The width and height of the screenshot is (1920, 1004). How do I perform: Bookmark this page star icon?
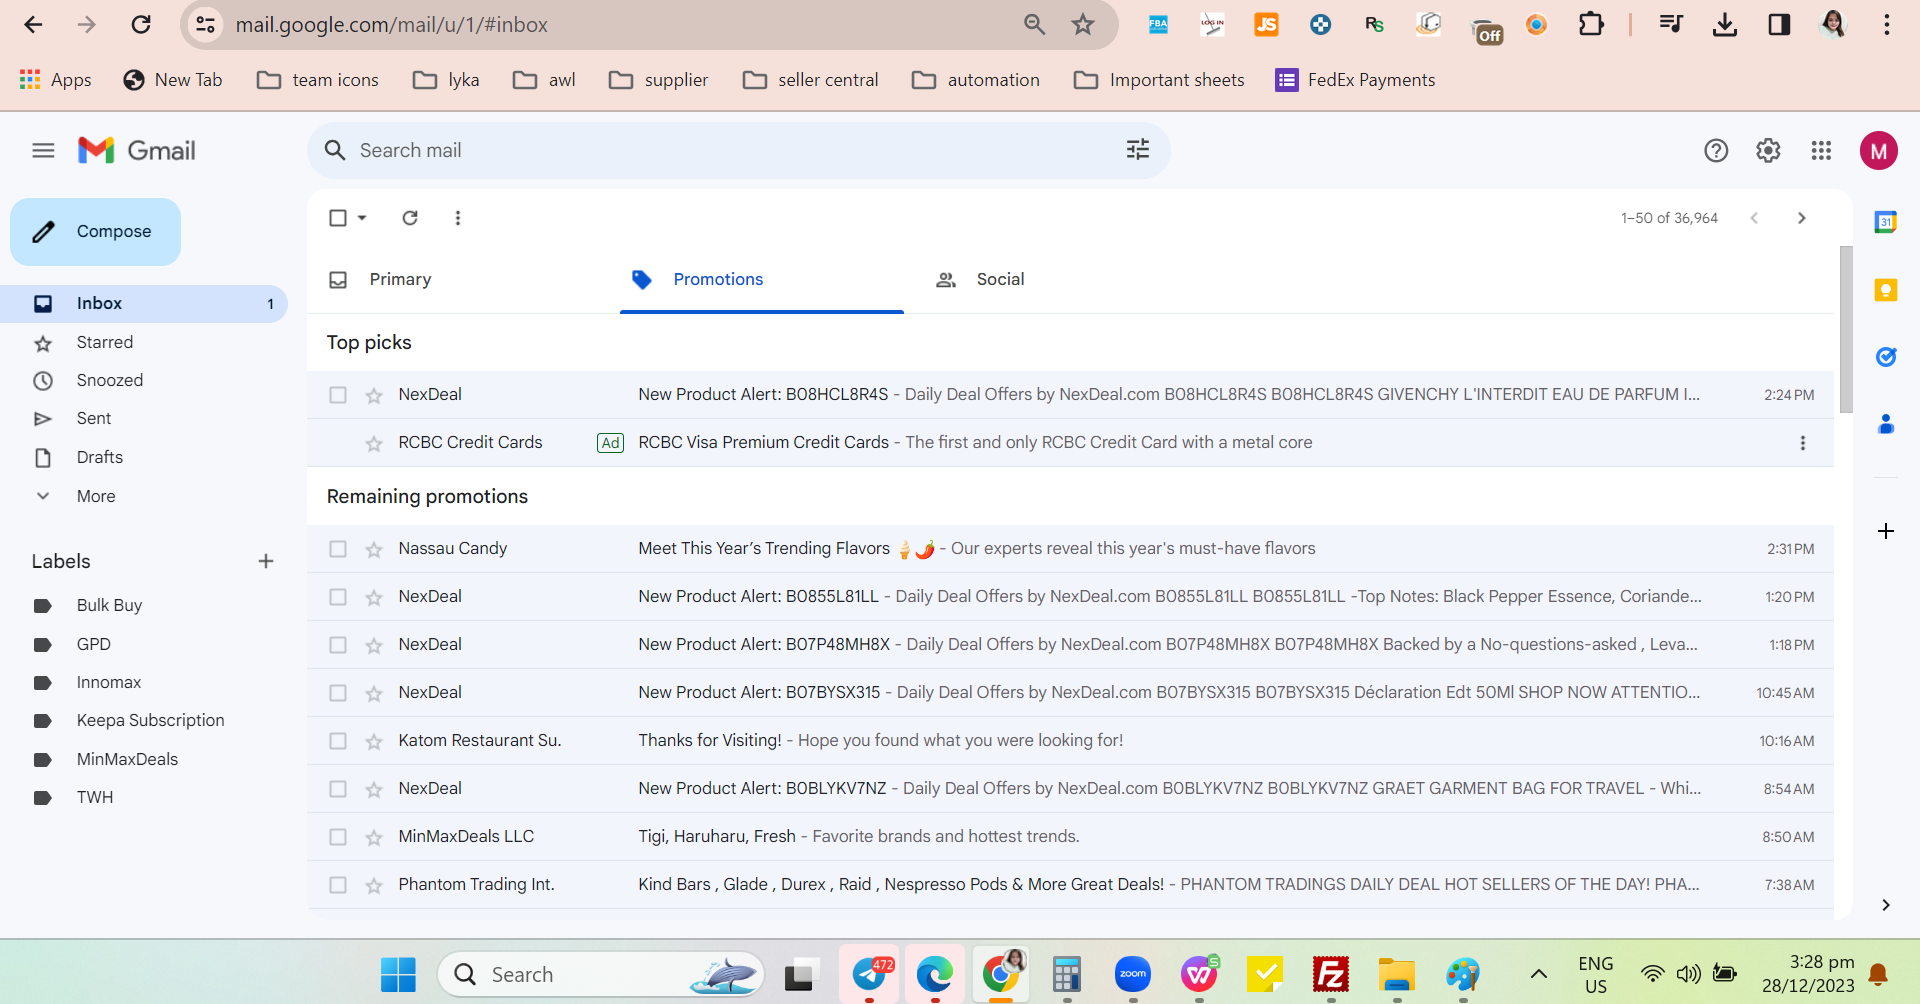coord(1083,25)
